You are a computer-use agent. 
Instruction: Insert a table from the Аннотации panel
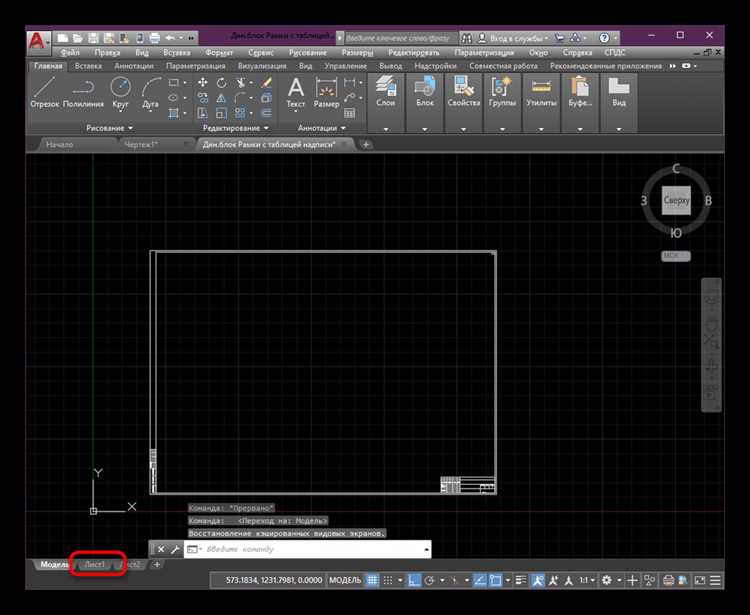tap(350, 113)
